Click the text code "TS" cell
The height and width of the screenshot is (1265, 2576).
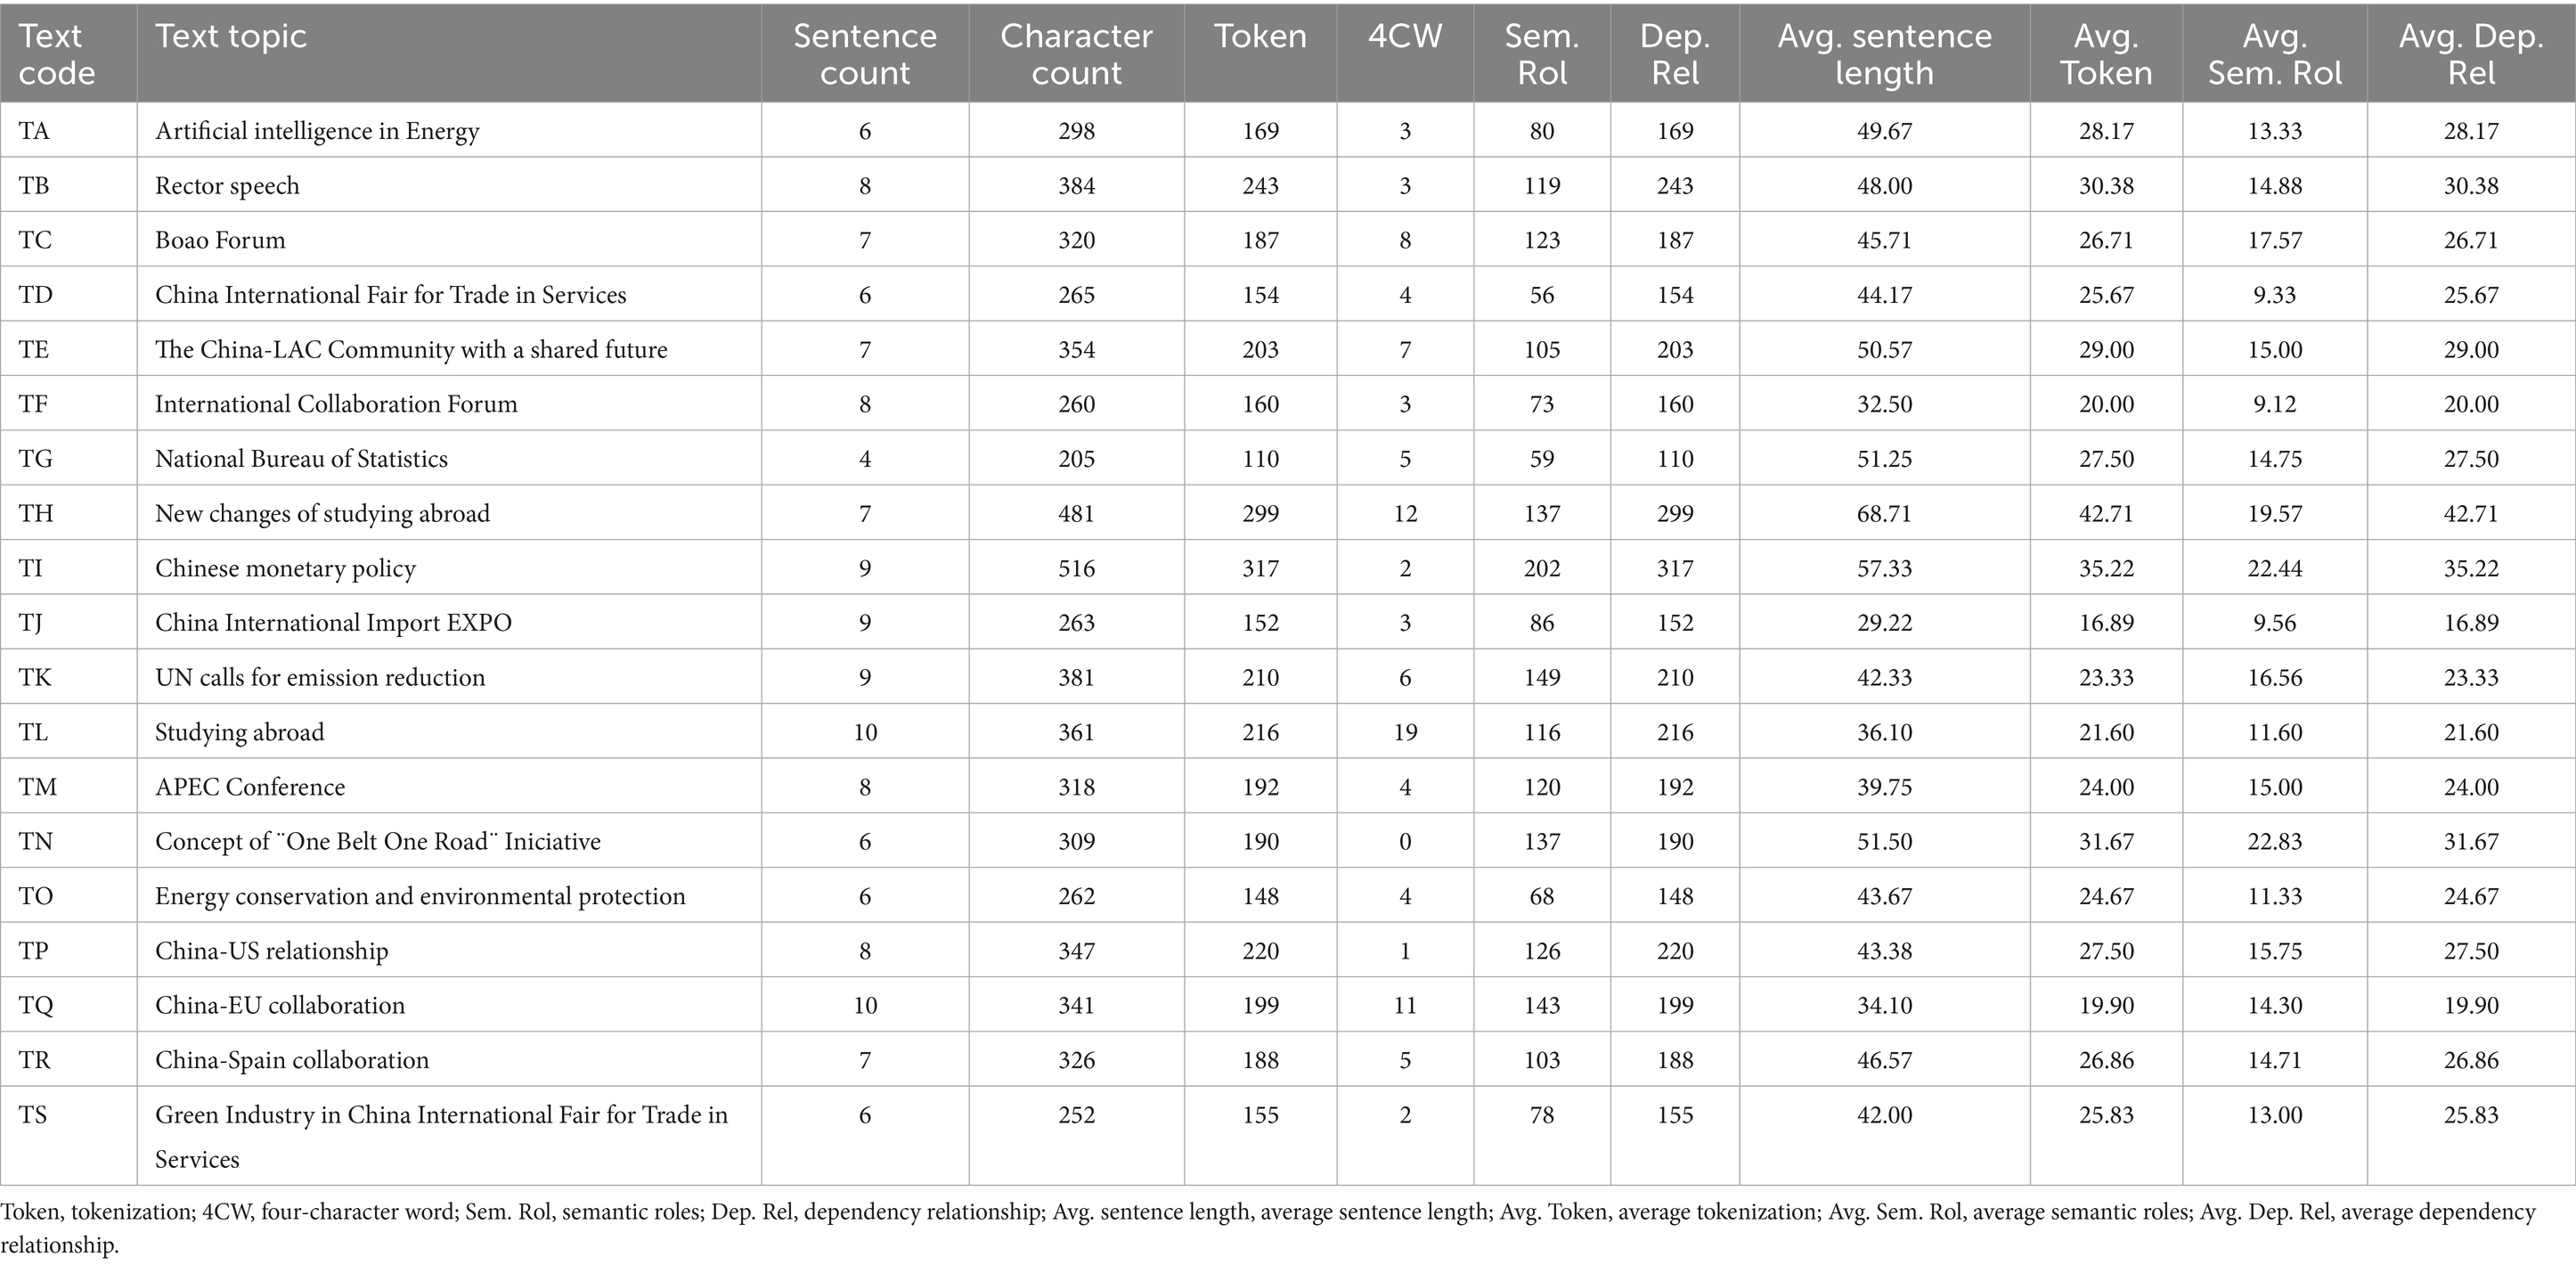click(x=33, y=1115)
